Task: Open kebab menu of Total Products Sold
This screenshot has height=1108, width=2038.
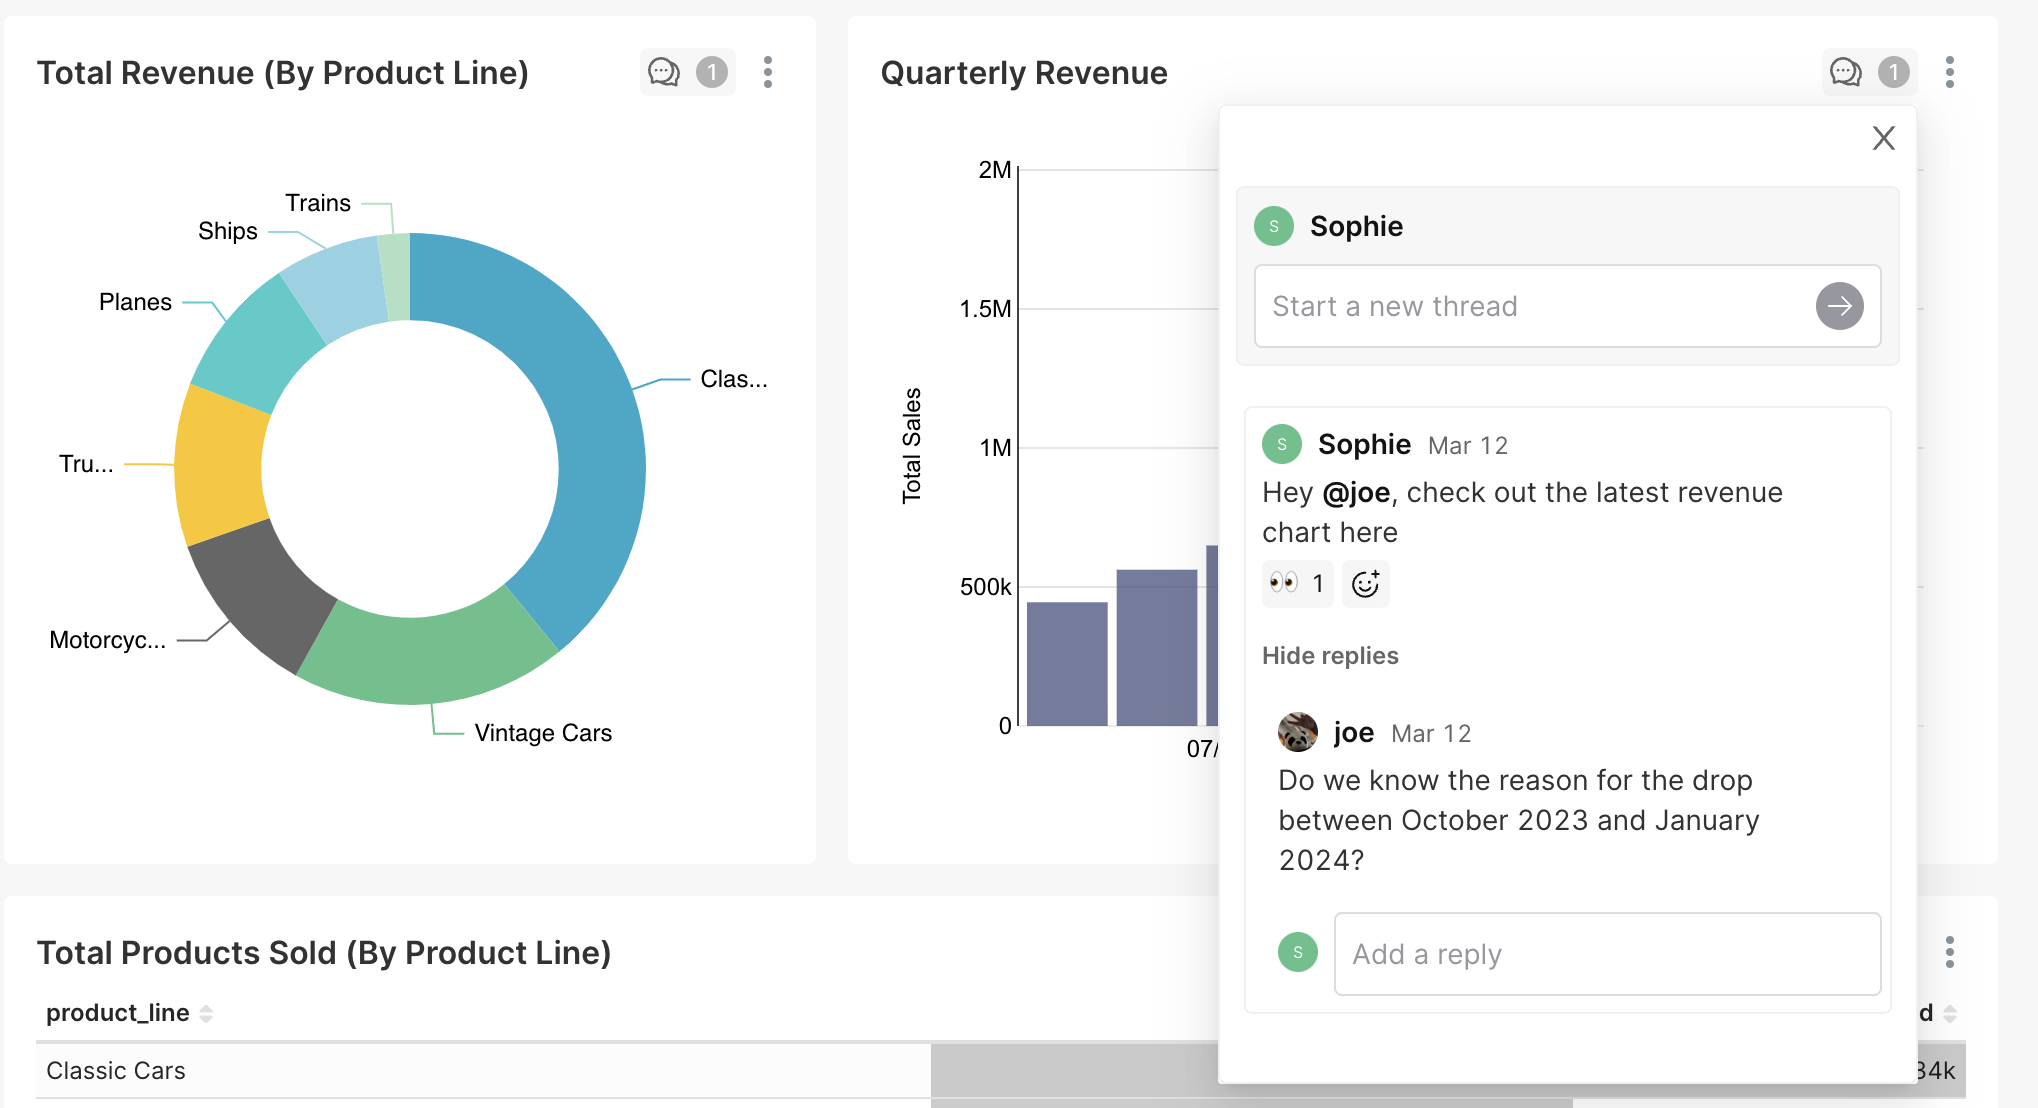Action: [x=1950, y=952]
